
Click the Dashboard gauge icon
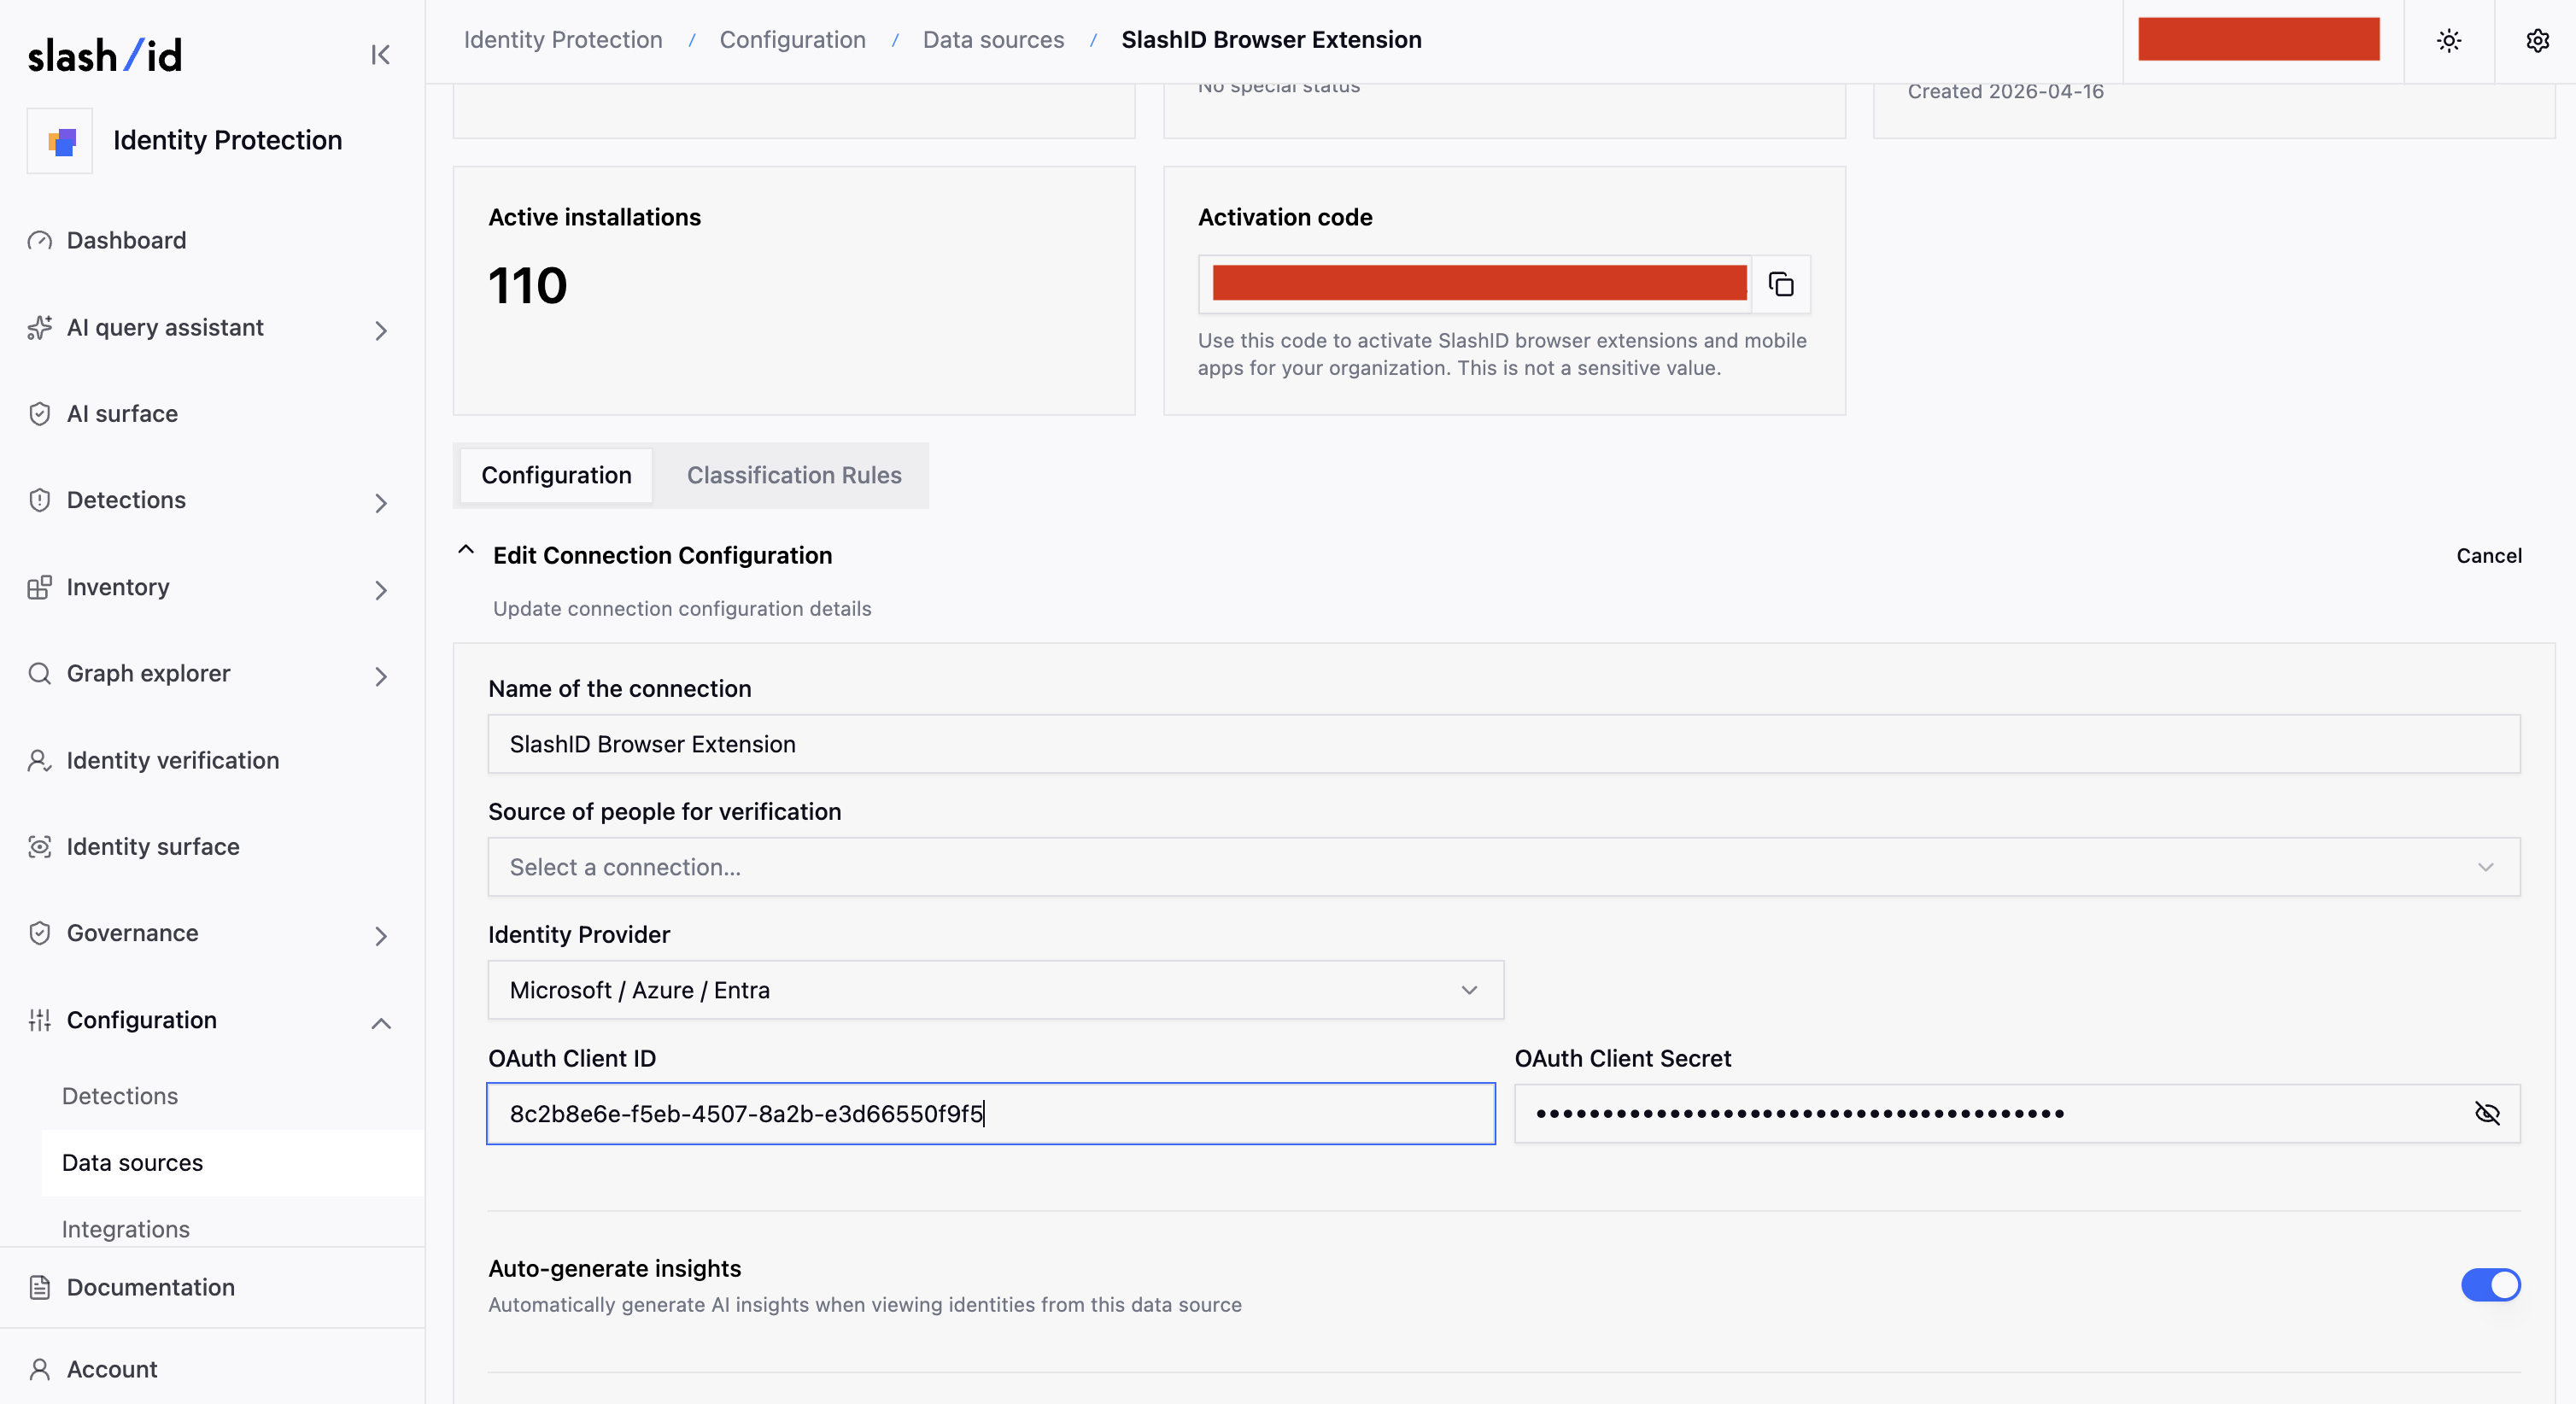(x=40, y=241)
